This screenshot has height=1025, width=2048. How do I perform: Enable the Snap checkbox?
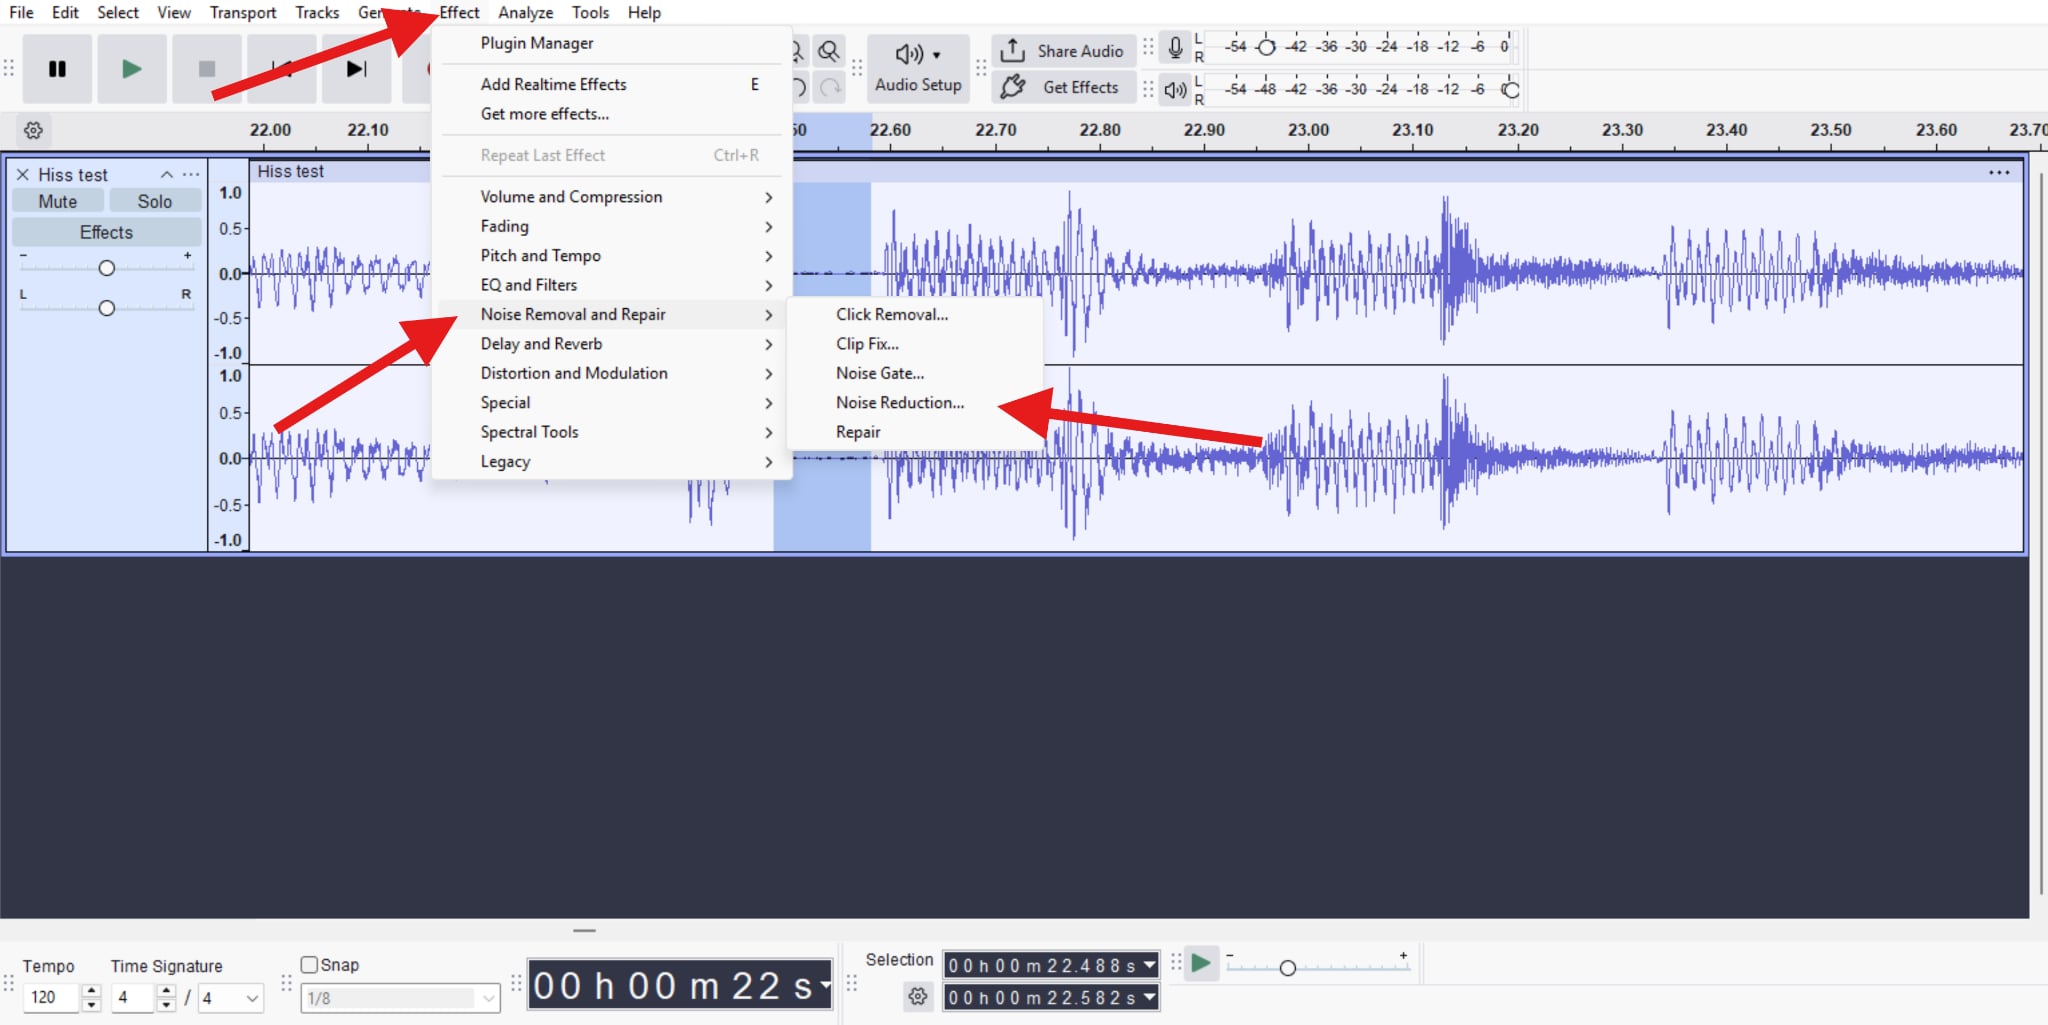(x=310, y=964)
